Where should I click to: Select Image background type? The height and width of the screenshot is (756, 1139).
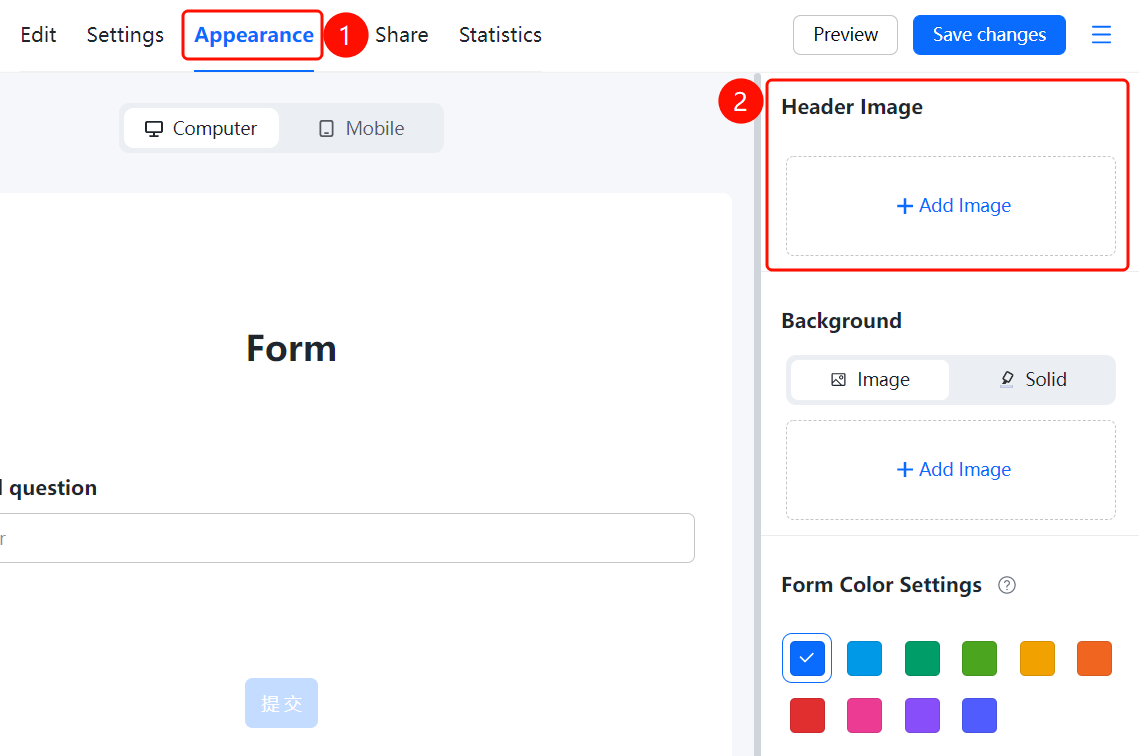[870, 380]
